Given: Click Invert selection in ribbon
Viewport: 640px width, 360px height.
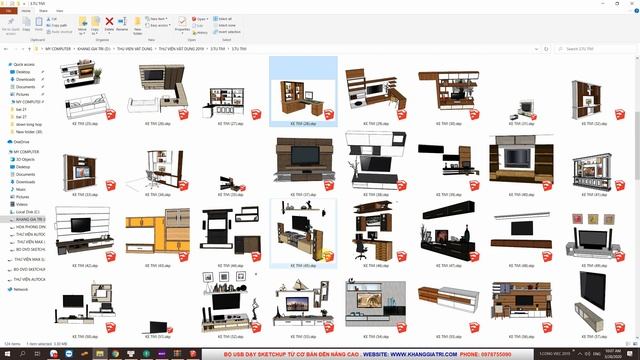Looking at the screenshot, I should click(x=227, y=32).
